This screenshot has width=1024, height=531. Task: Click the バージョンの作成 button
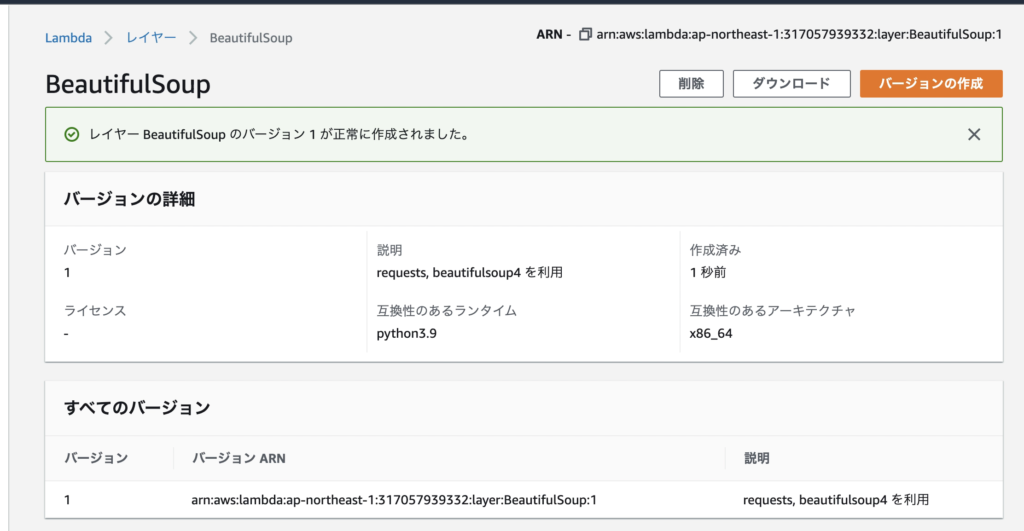931,84
